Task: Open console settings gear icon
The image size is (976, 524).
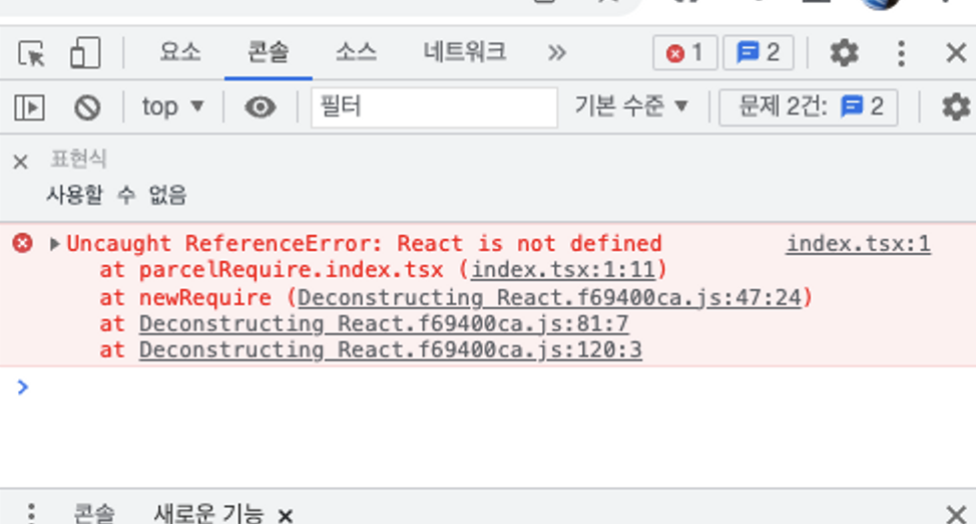Action: click(955, 107)
